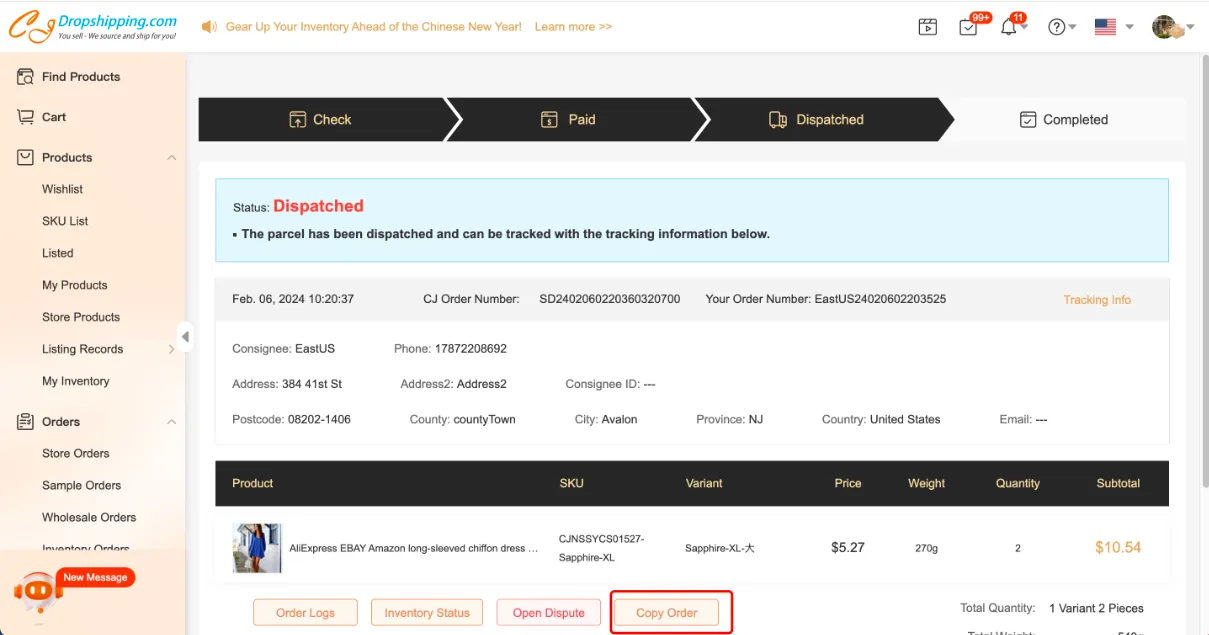Open the user profile avatar menu

1166,27
